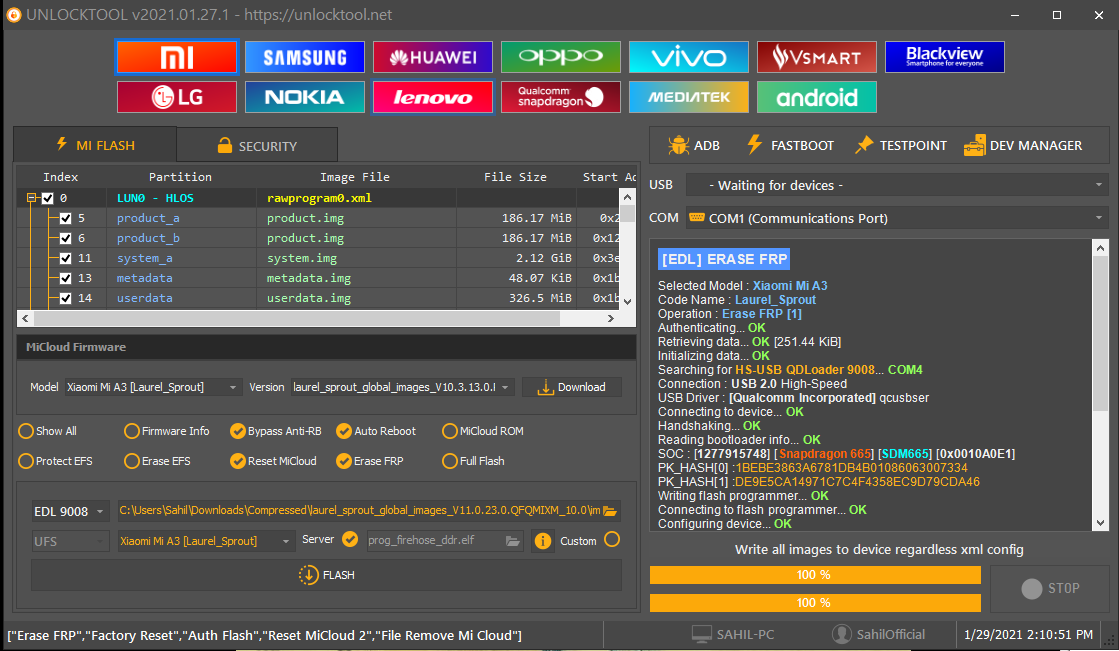
Task: Click the STOP button
Action: coord(1050,588)
